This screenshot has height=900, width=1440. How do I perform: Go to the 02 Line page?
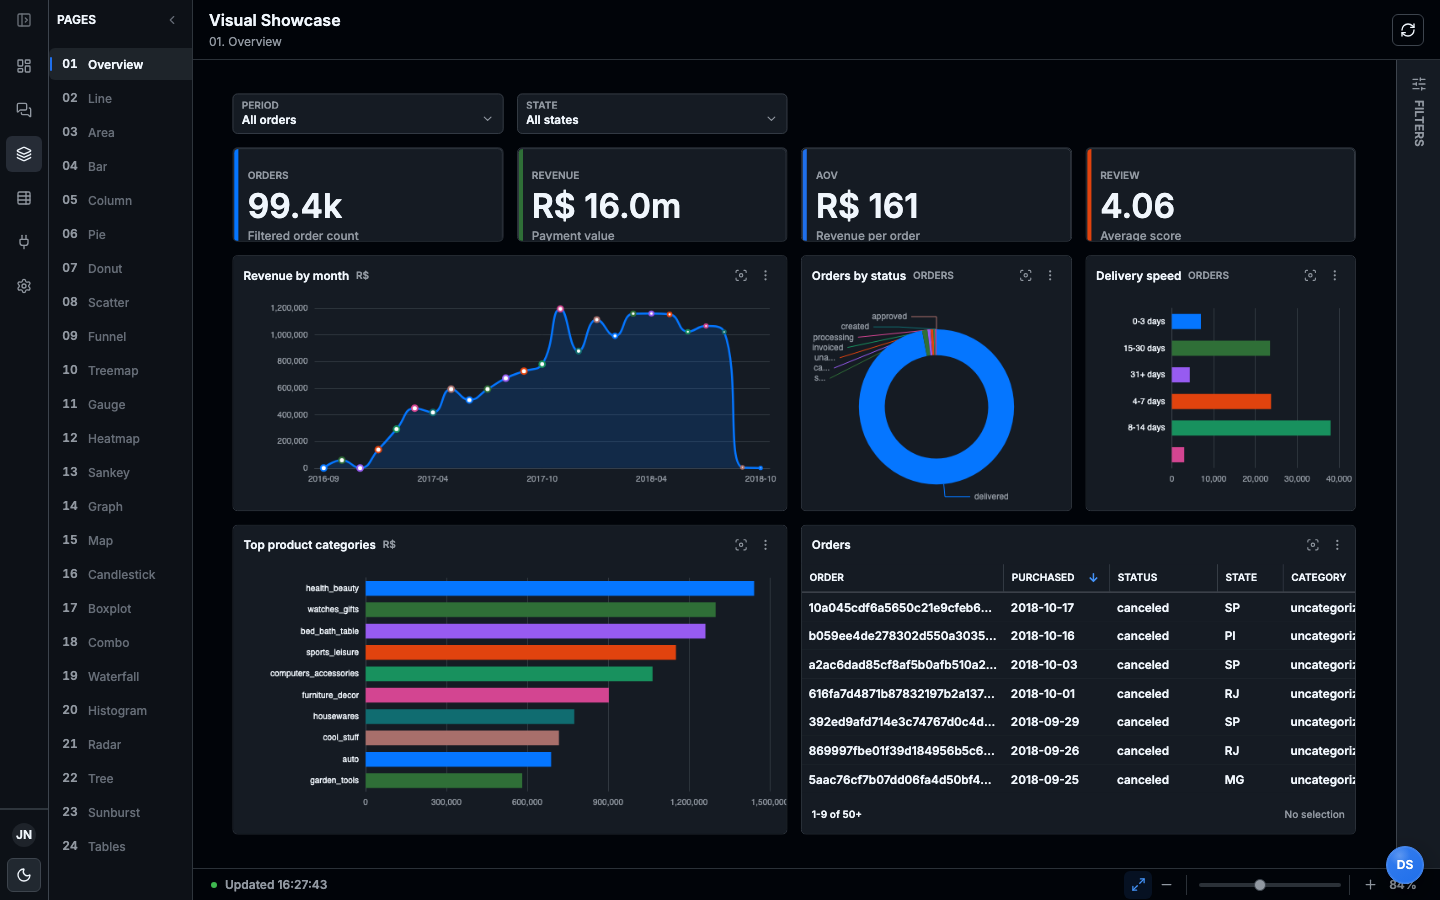coord(121,98)
